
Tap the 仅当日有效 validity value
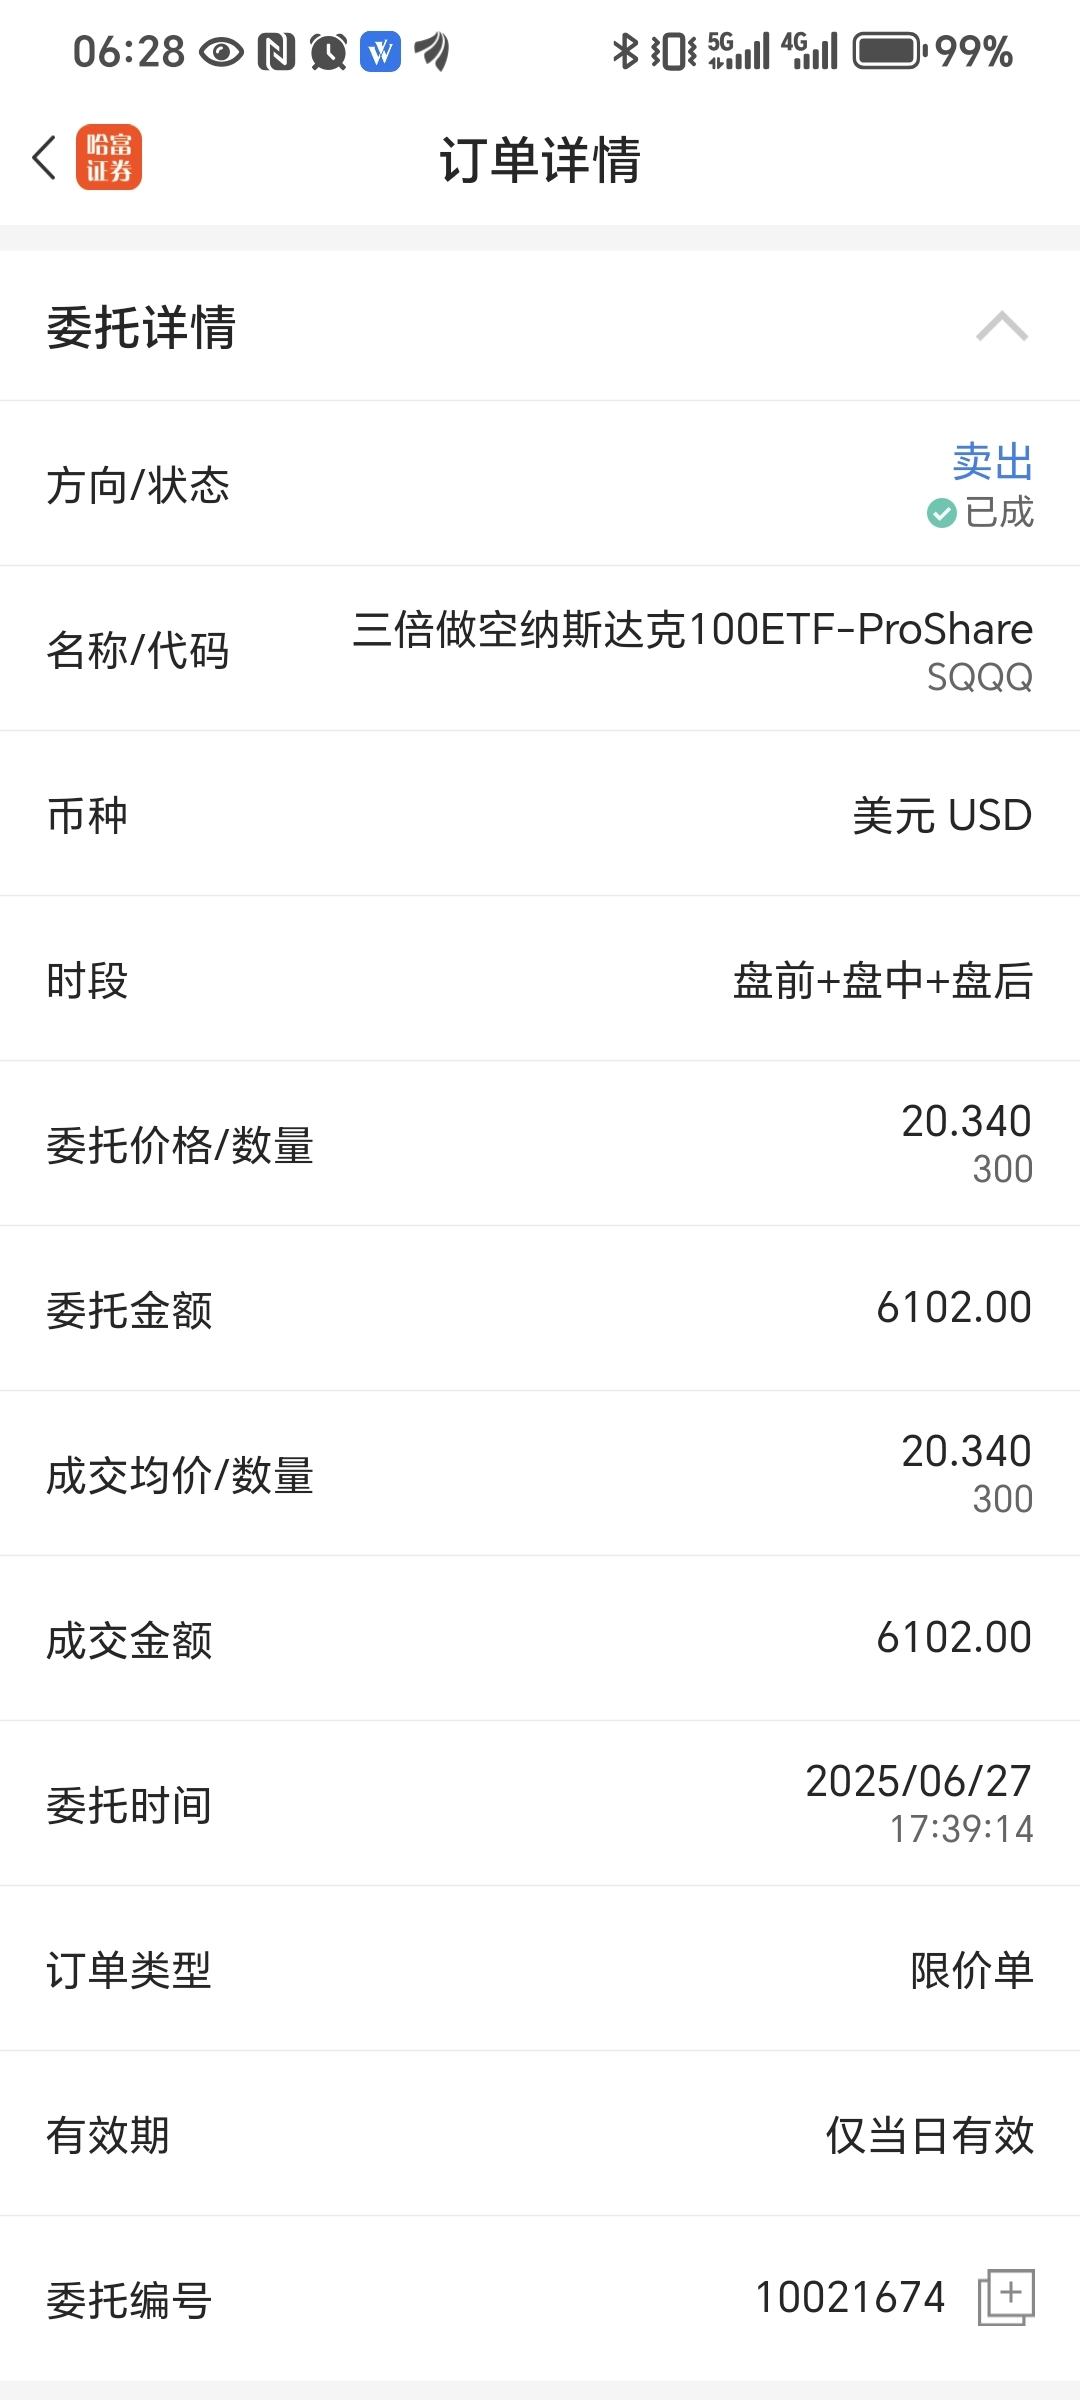[x=929, y=2135]
